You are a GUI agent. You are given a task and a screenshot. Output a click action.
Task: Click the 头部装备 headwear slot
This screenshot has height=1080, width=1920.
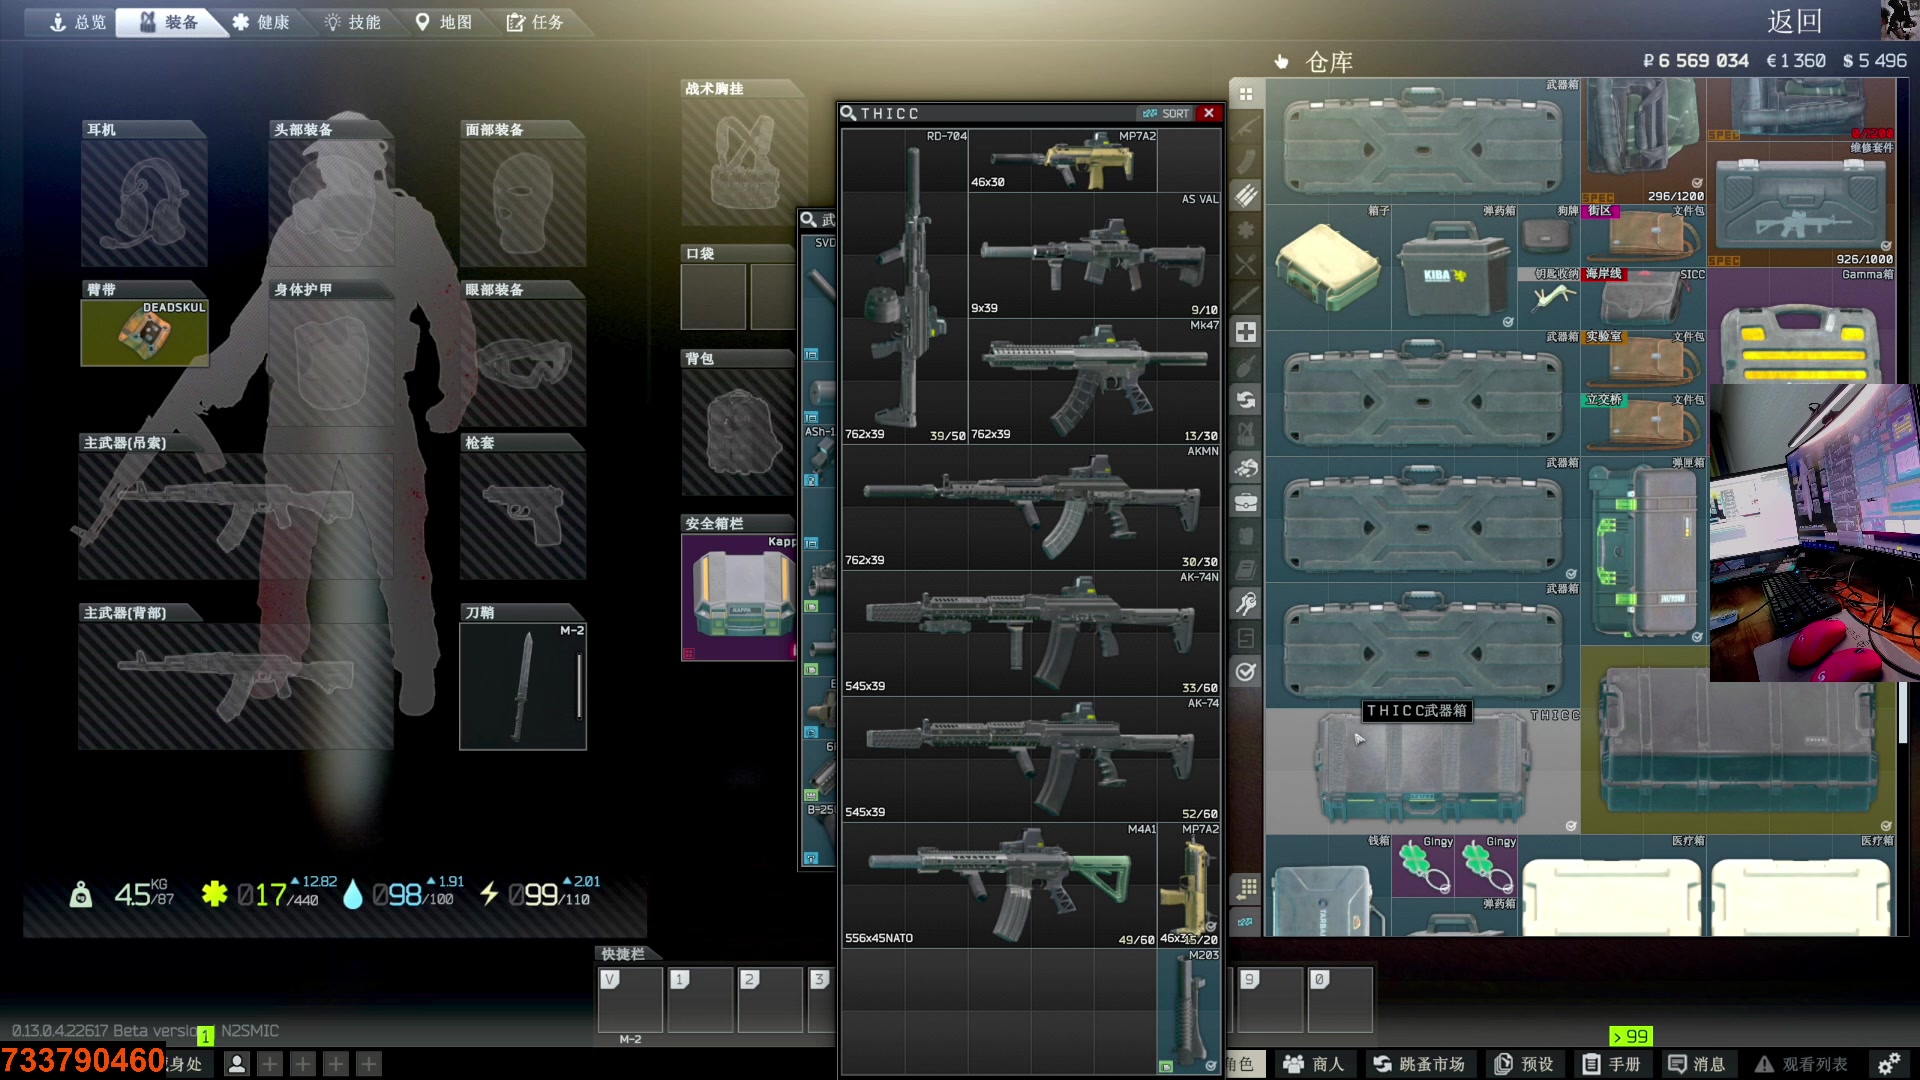(332, 202)
